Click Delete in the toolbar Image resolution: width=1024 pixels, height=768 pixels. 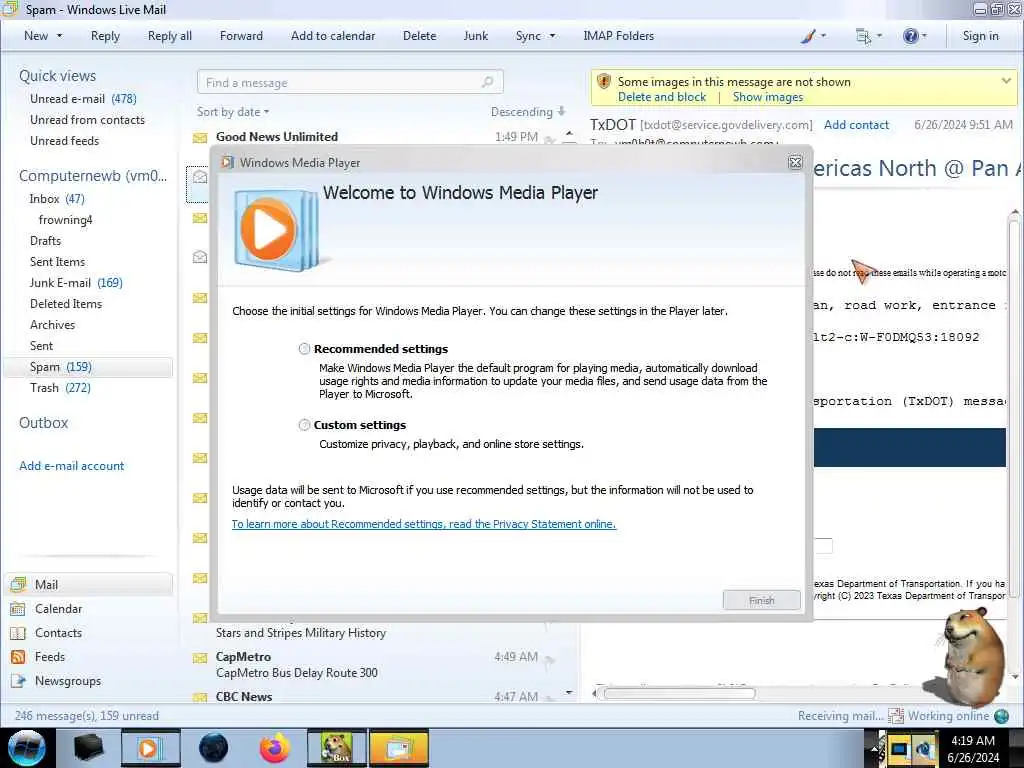pos(419,36)
